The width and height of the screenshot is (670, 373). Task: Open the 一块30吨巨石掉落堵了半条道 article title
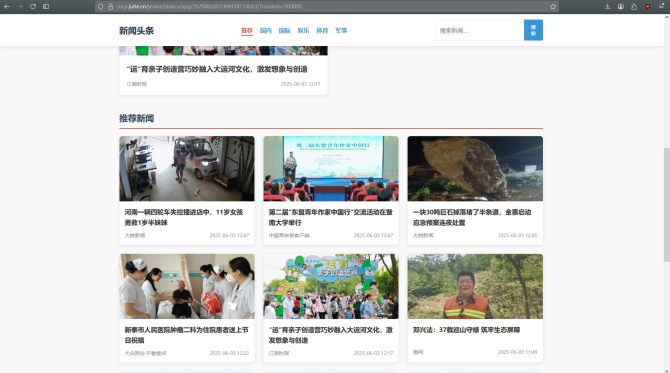pyautogui.click(x=472, y=217)
